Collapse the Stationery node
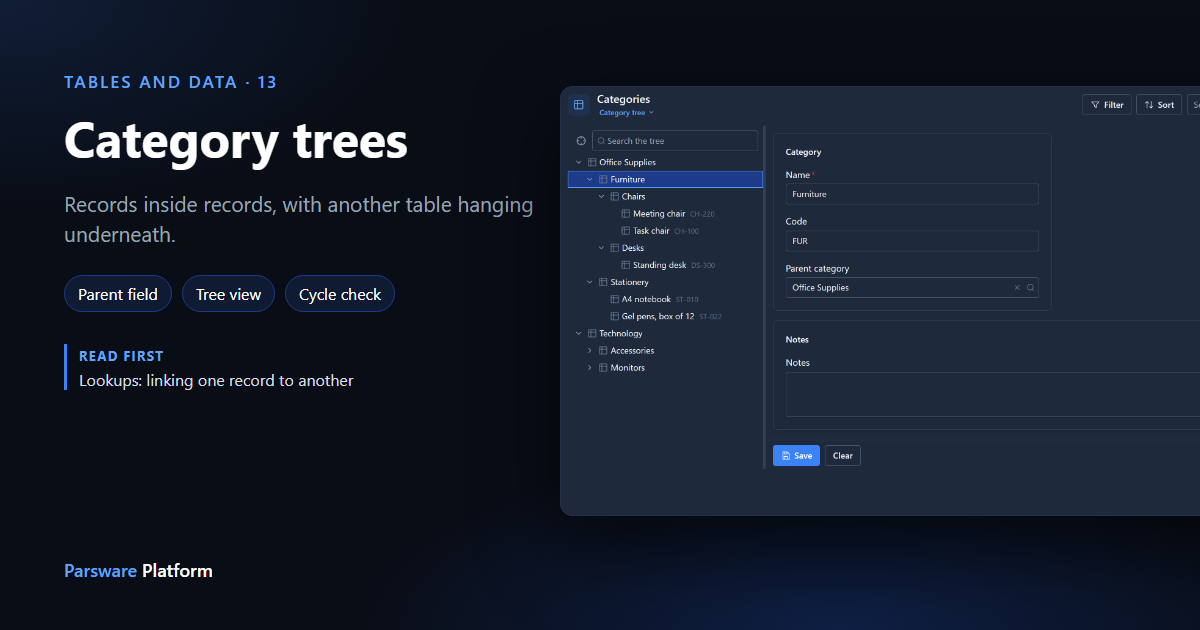1200x630 pixels. pyautogui.click(x=590, y=282)
